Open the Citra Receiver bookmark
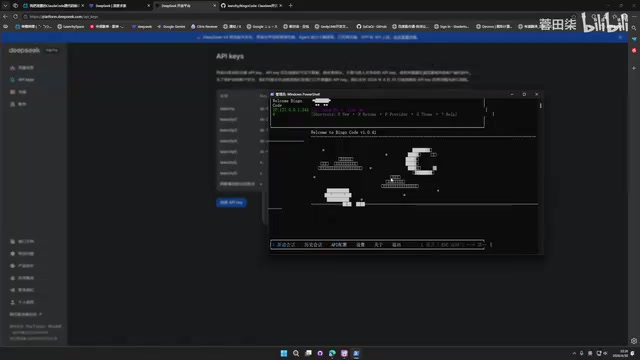Image resolution: width=640 pixels, height=360 pixels. click(204, 27)
